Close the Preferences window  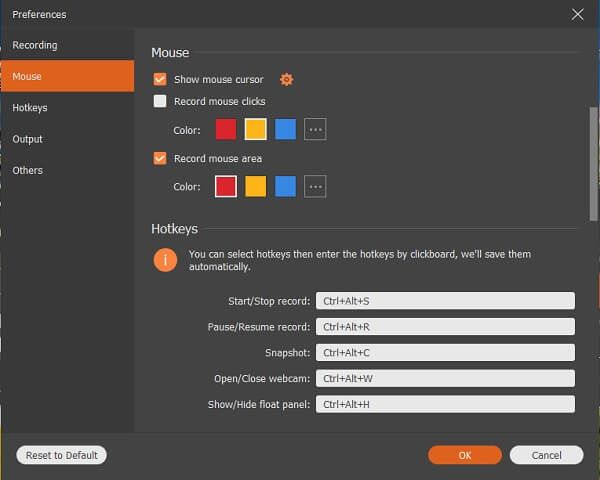click(x=577, y=14)
